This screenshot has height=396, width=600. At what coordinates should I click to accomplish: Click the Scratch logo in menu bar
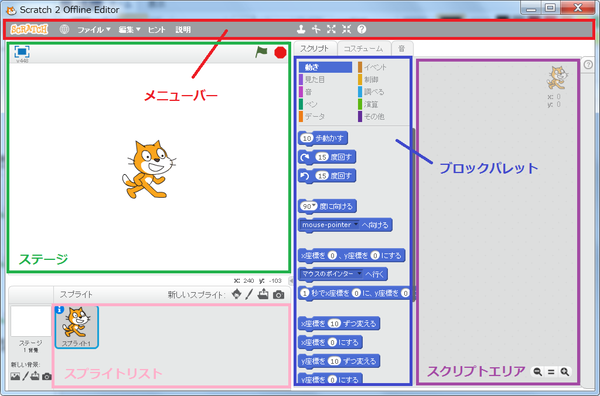29,29
